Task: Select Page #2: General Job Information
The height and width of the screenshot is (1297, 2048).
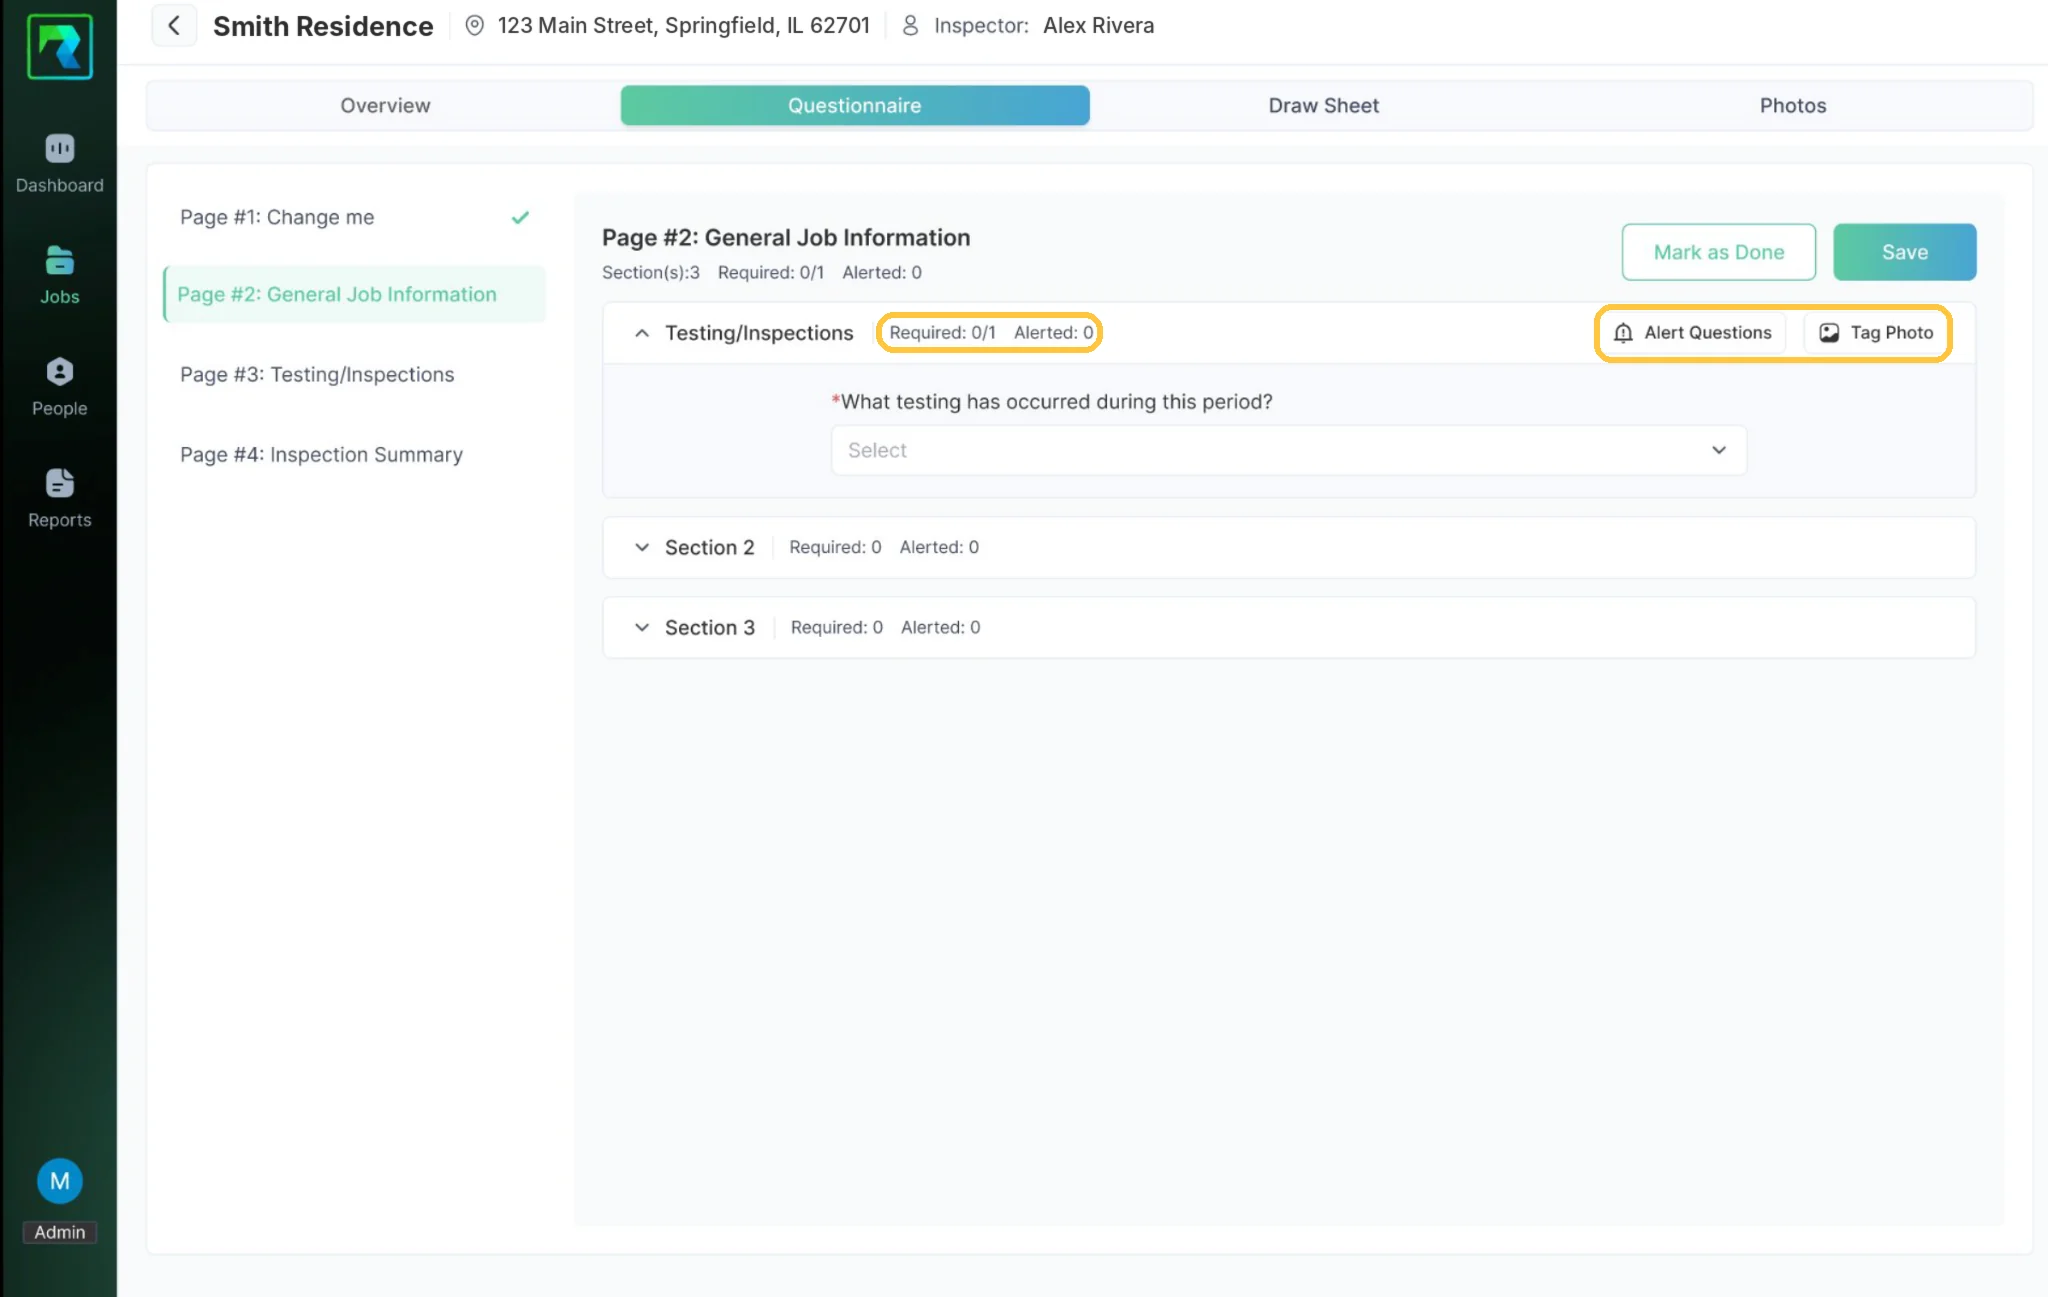Action: pos(355,294)
